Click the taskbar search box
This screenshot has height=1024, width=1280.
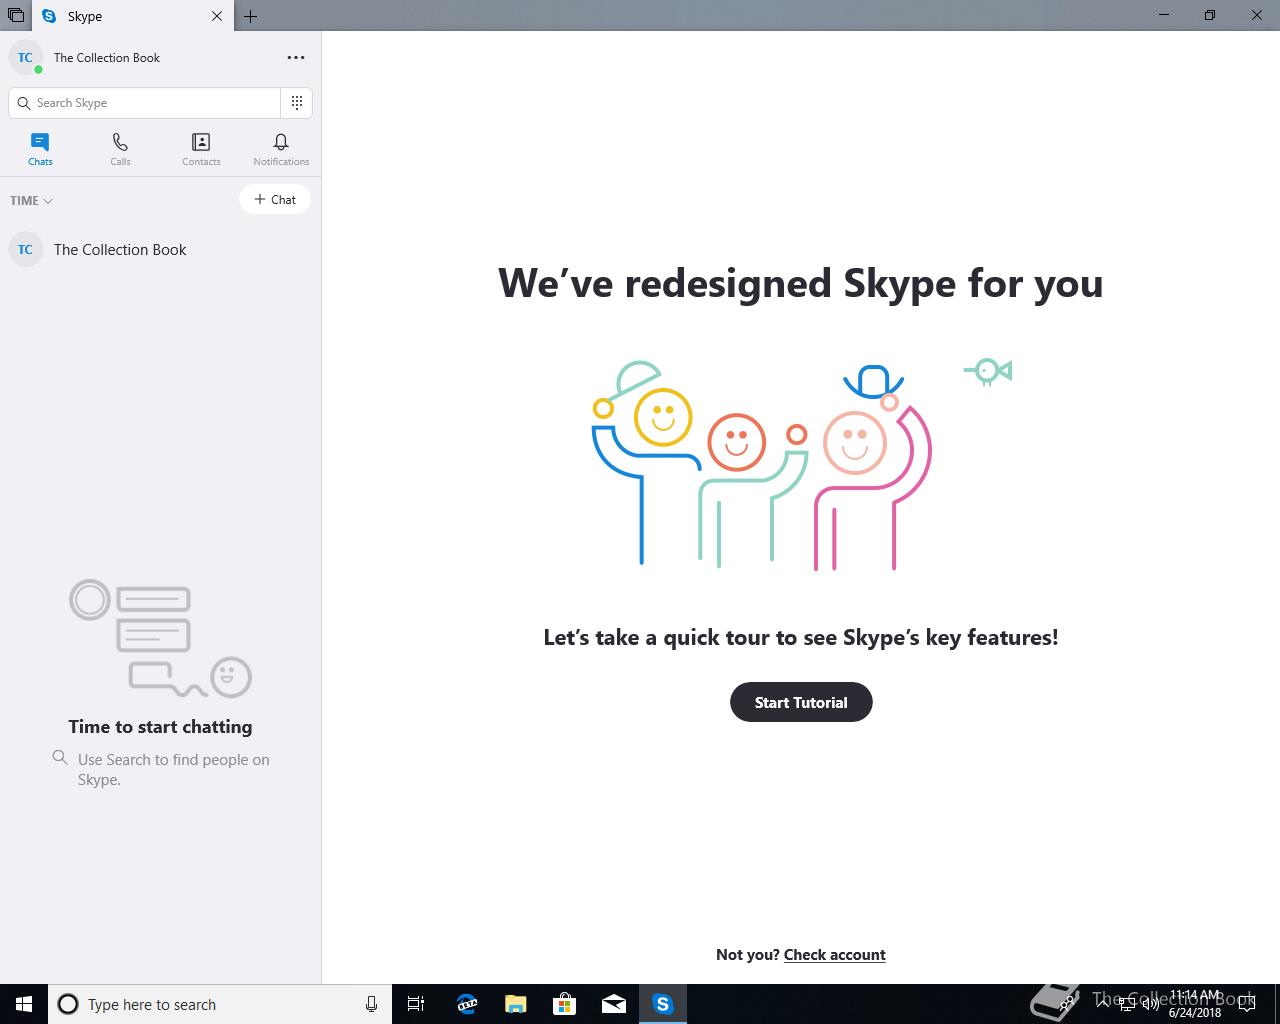[219, 1004]
